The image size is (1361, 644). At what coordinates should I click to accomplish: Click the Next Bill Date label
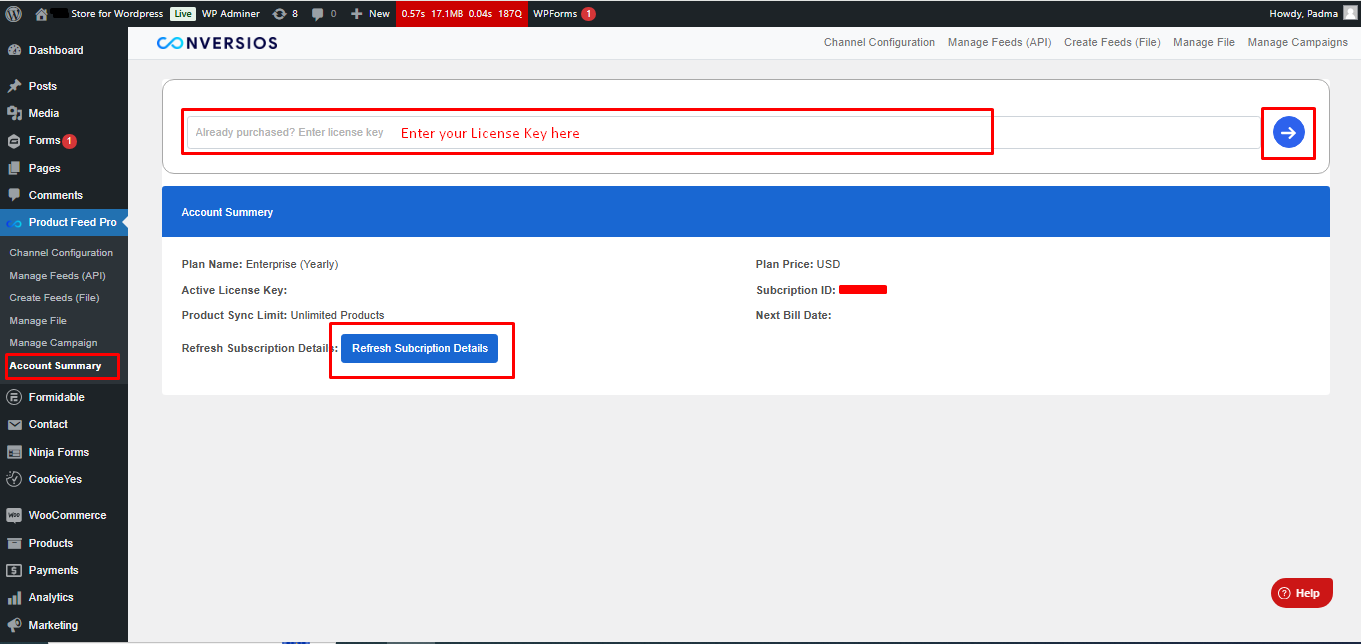tap(794, 315)
